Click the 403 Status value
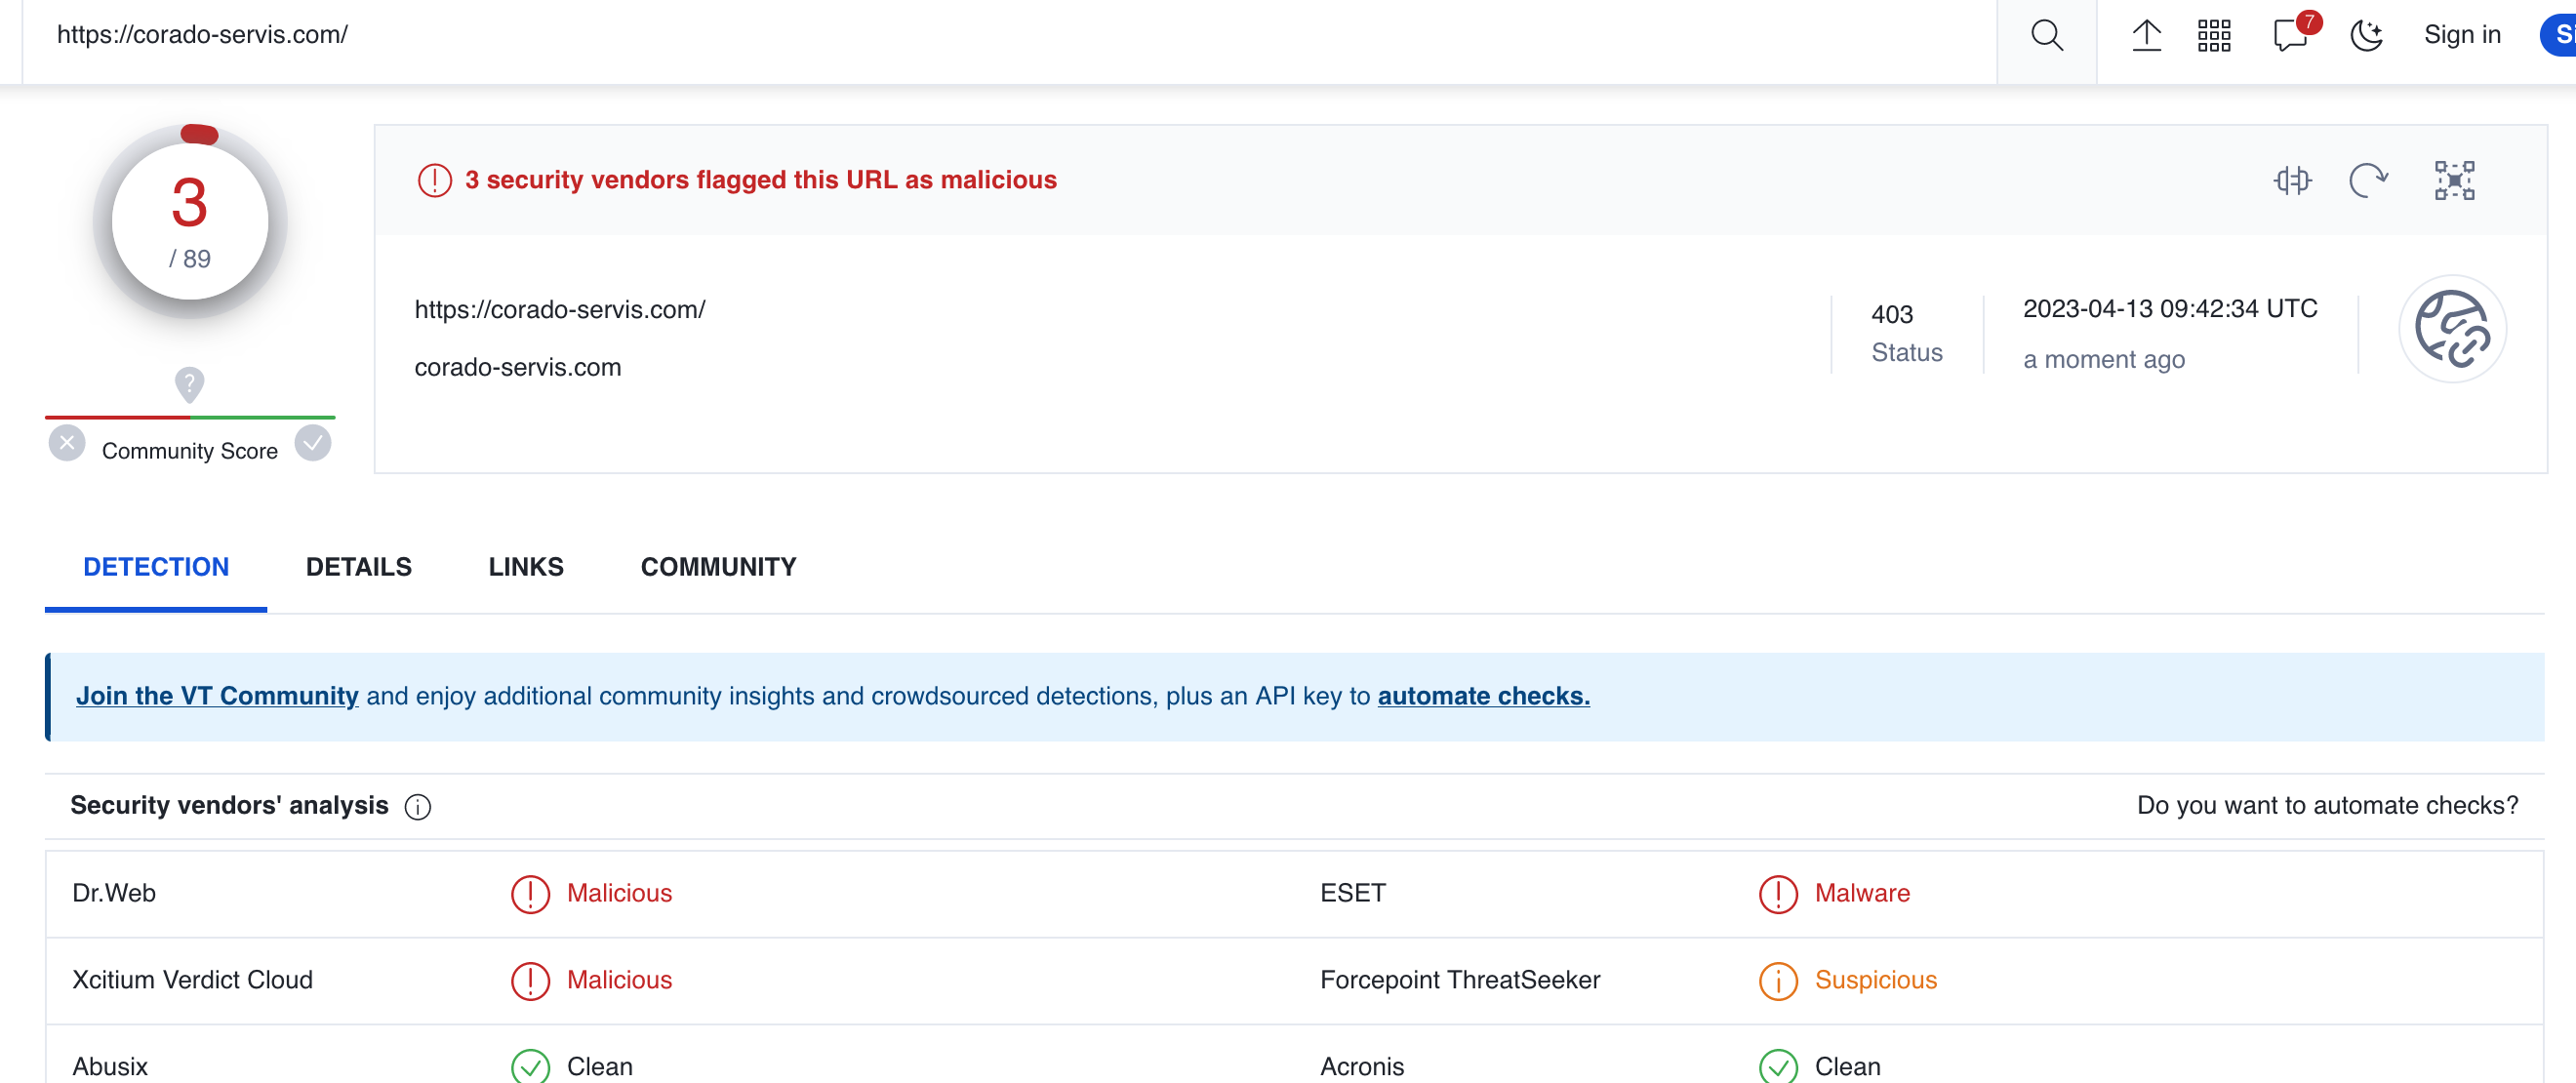The width and height of the screenshot is (2576, 1083). point(1892,314)
